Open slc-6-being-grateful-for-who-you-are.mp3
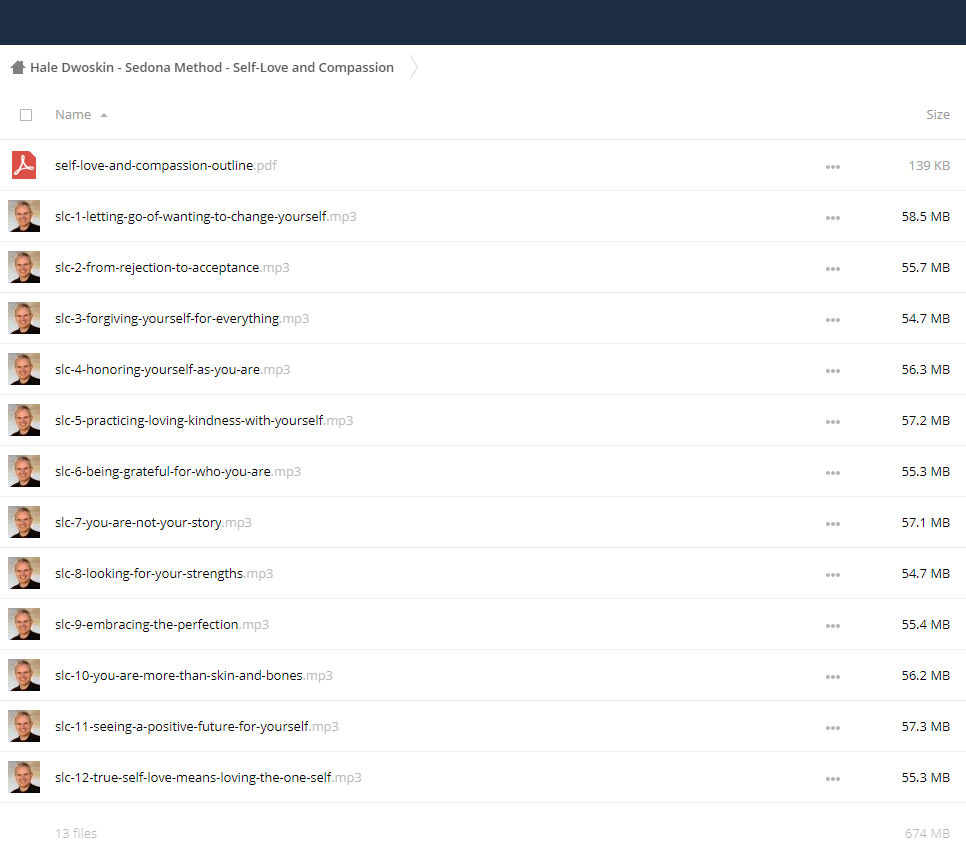Viewport: 966px width, 860px height. 178,473
